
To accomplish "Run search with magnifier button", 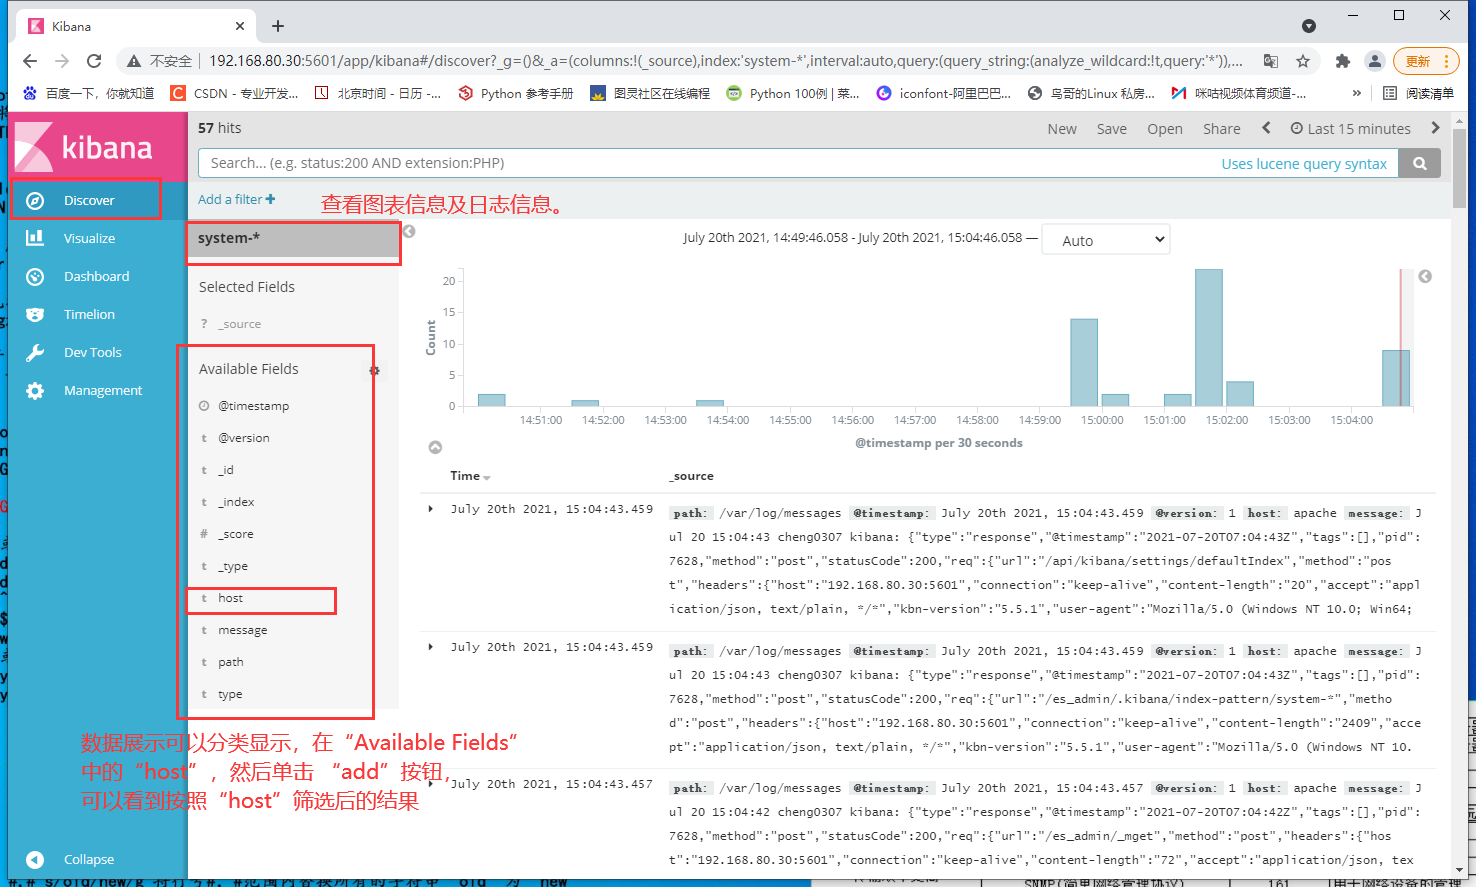I will [1419, 163].
